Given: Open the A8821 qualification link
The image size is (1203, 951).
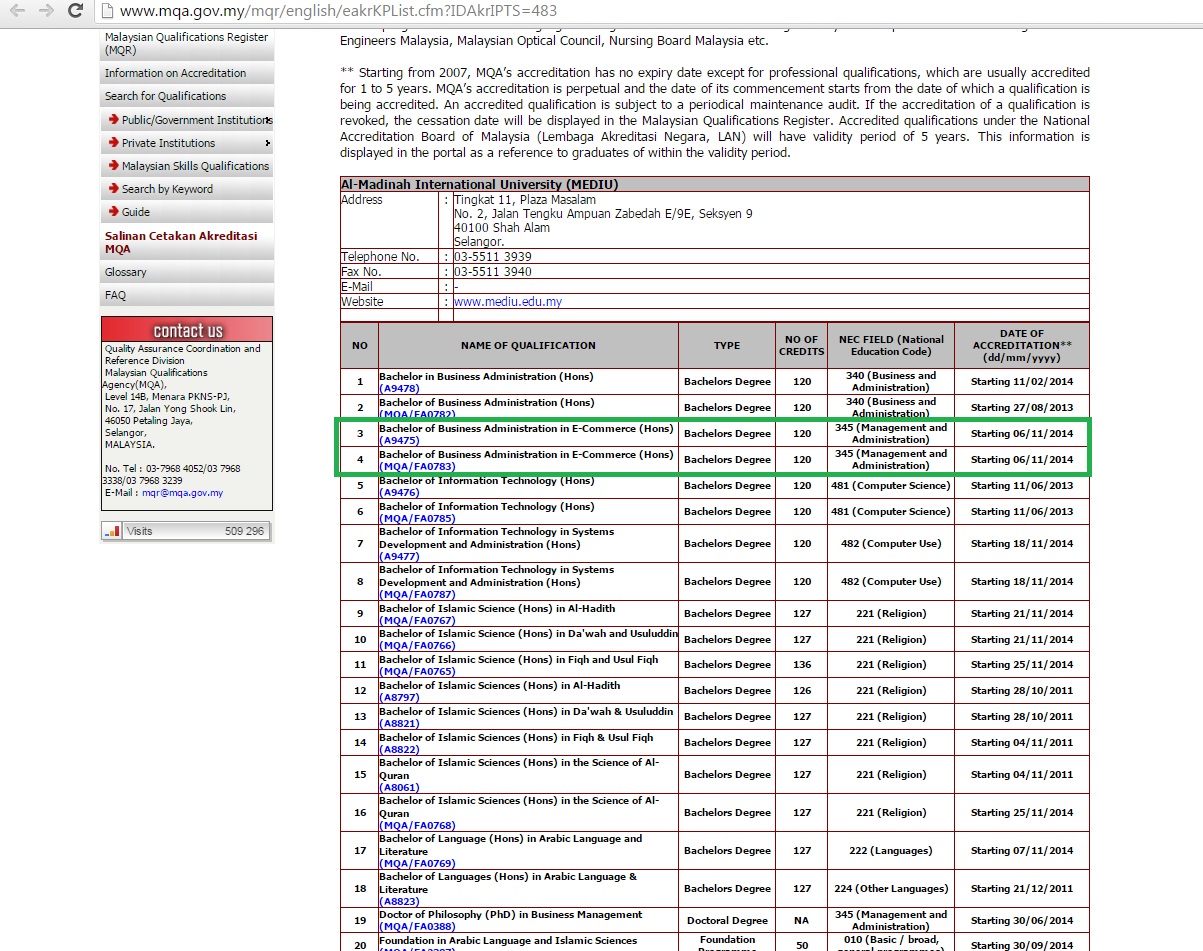Looking at the screenshot, I should pyautogui.click(x=399, y=723).
